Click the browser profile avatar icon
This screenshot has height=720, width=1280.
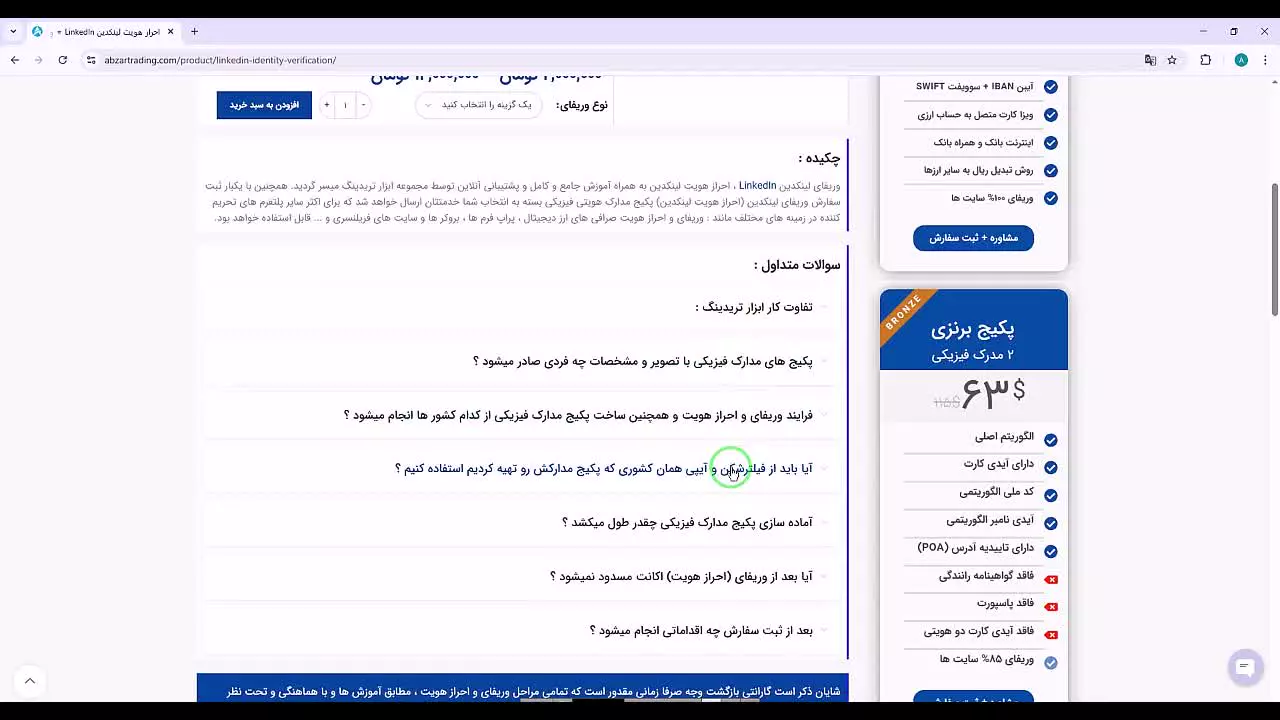[1242, 60]
